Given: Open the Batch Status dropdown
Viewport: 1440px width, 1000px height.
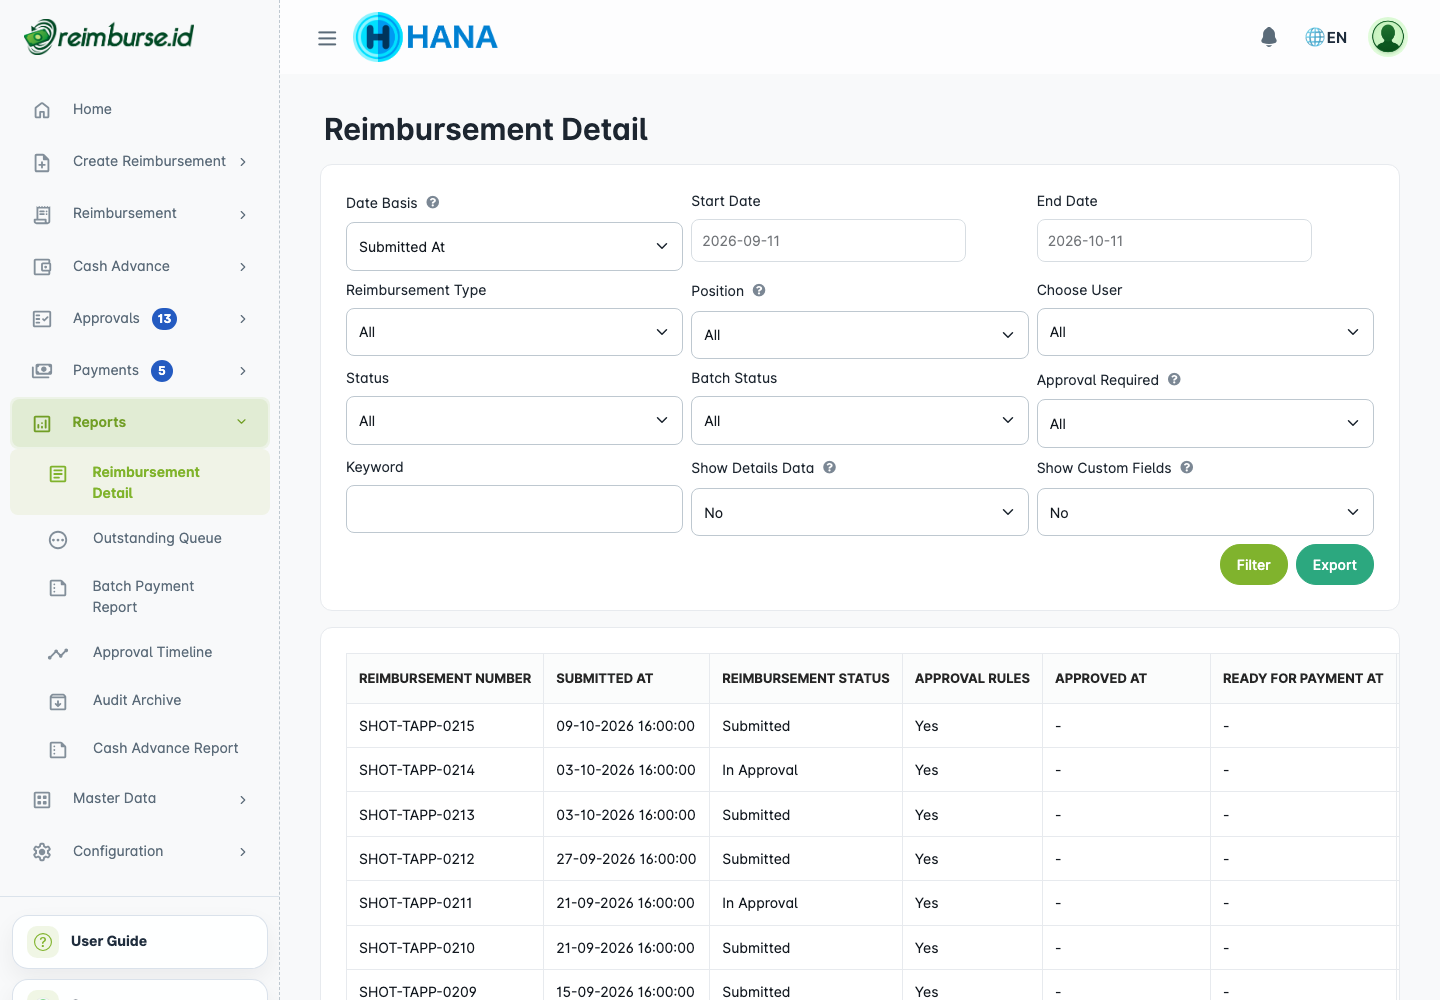Looking at the screenshot, I should pyautogui.click(x=860, y=421).
